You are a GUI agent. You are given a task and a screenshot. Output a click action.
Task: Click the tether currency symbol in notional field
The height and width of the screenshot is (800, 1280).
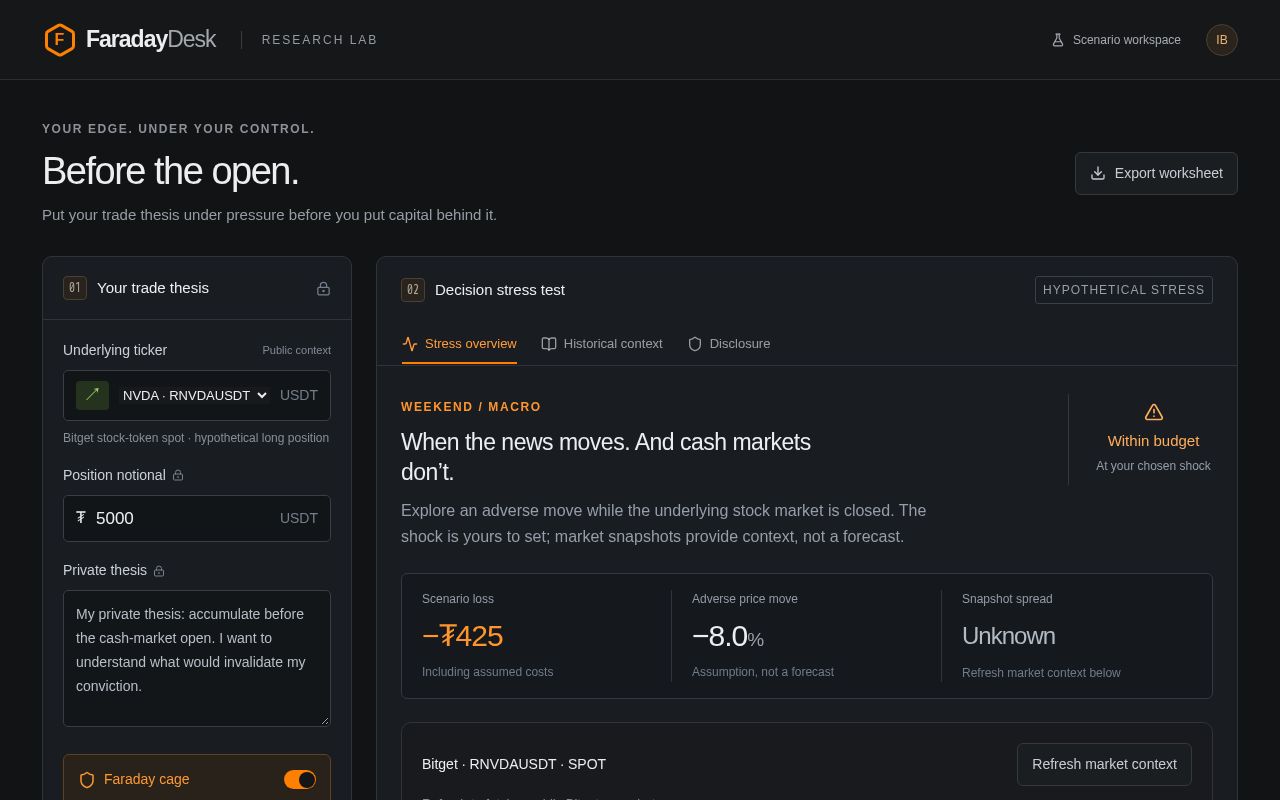(81, 518)
